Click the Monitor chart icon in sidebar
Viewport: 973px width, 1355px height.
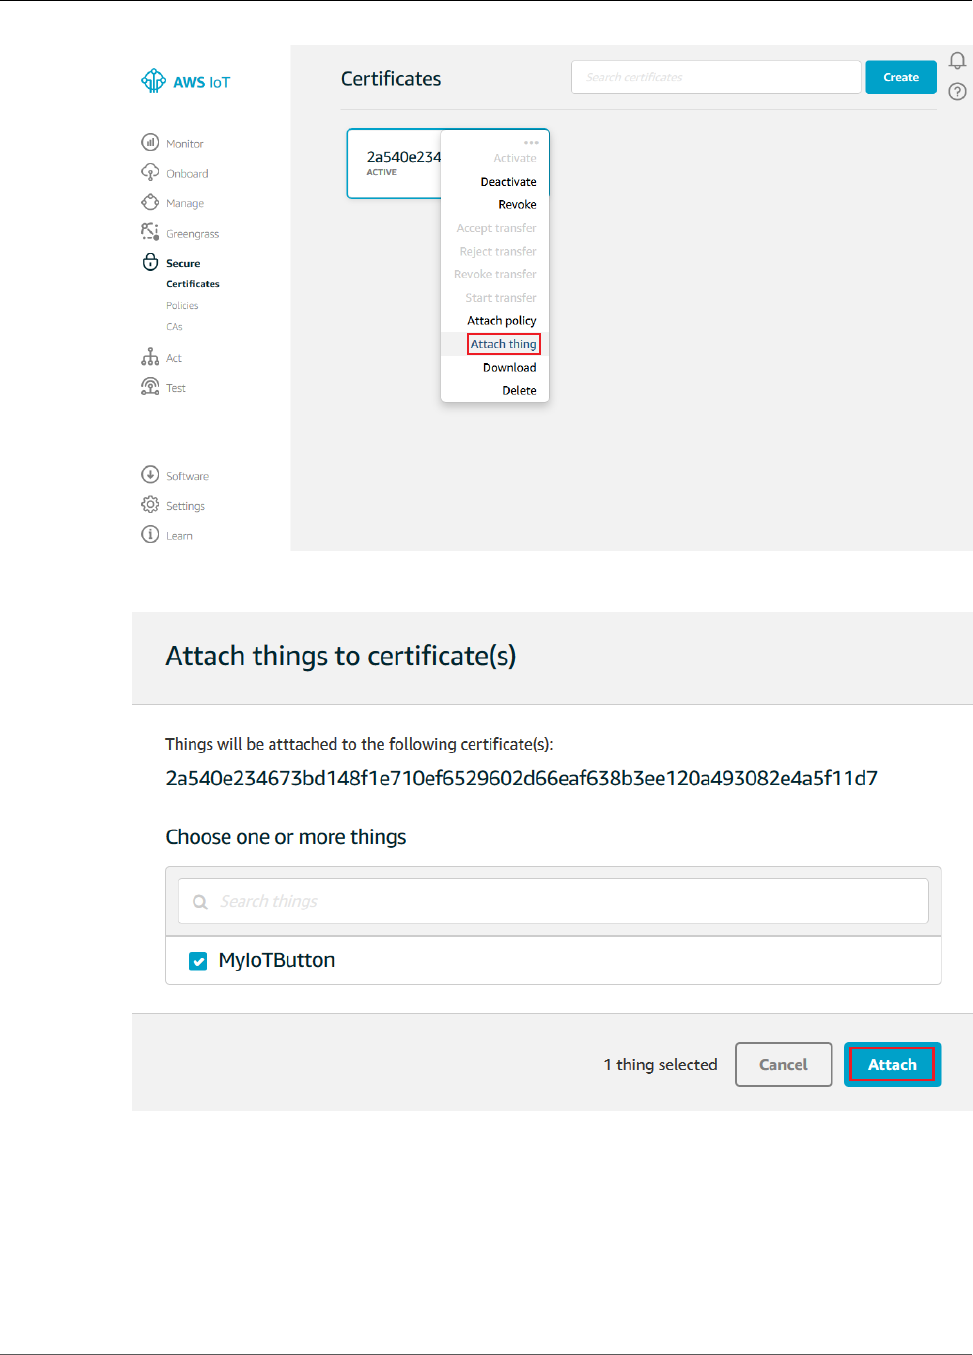tap(150, 143)
